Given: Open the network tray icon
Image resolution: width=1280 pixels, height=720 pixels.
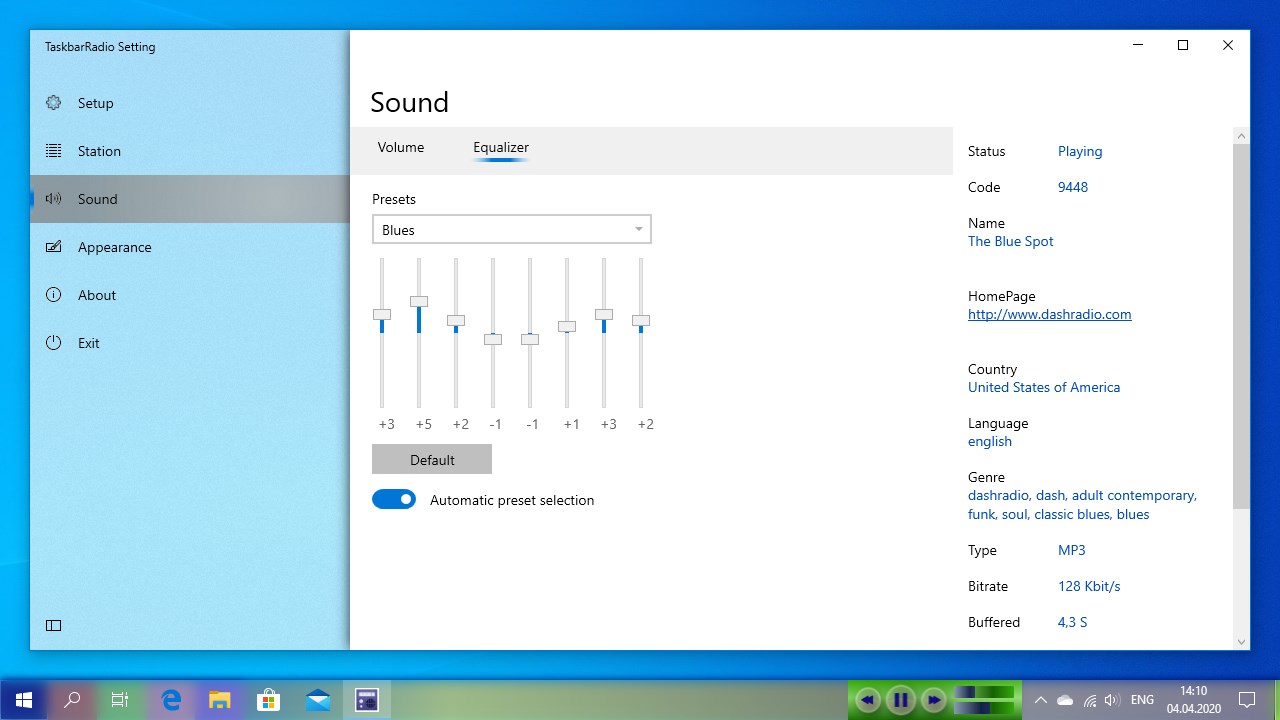Looking at the screenshot, I should click(1090, 700).
